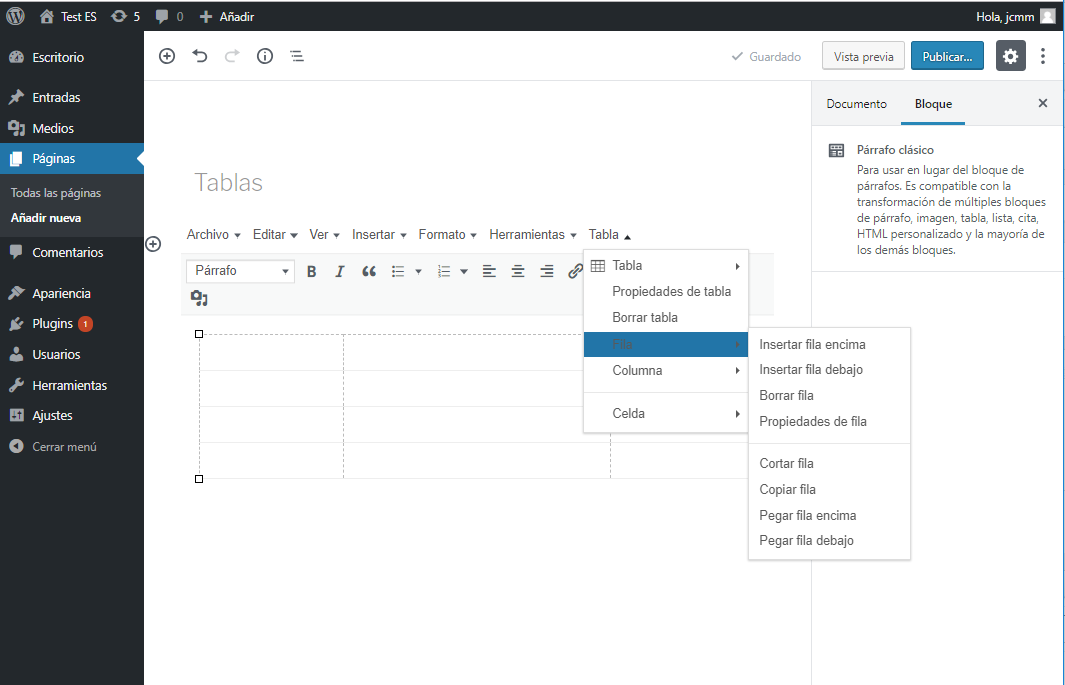Image resolution: width=1065 pixels, height=685 pixels.
Task: Click the Publicar button
Action: pyautogui.click(x=947, y=57)
